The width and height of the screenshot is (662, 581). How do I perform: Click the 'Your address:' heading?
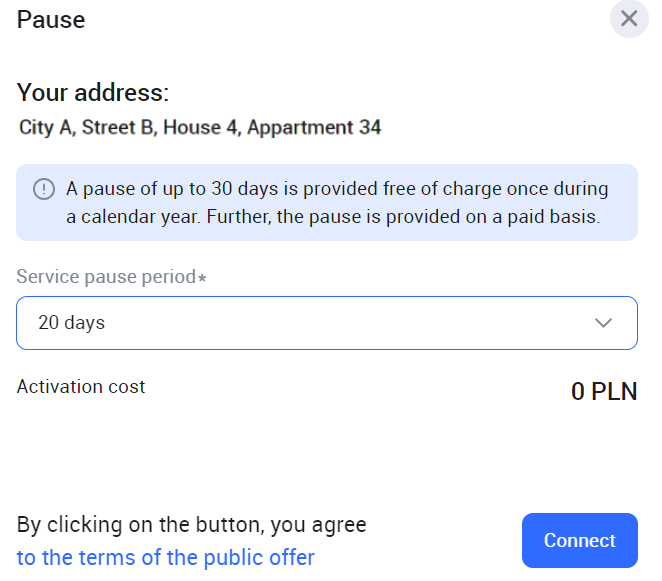pyautogui.click(x=93, y=93)
